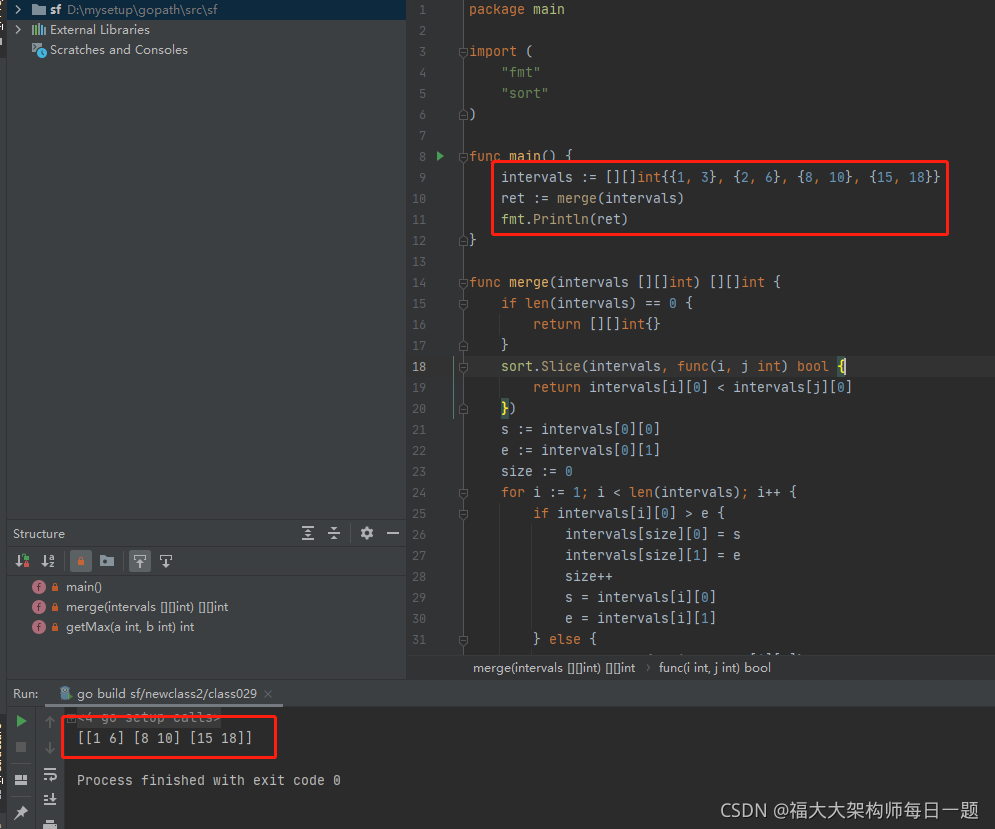Toggle show non-public lock filter

point(81,561)
